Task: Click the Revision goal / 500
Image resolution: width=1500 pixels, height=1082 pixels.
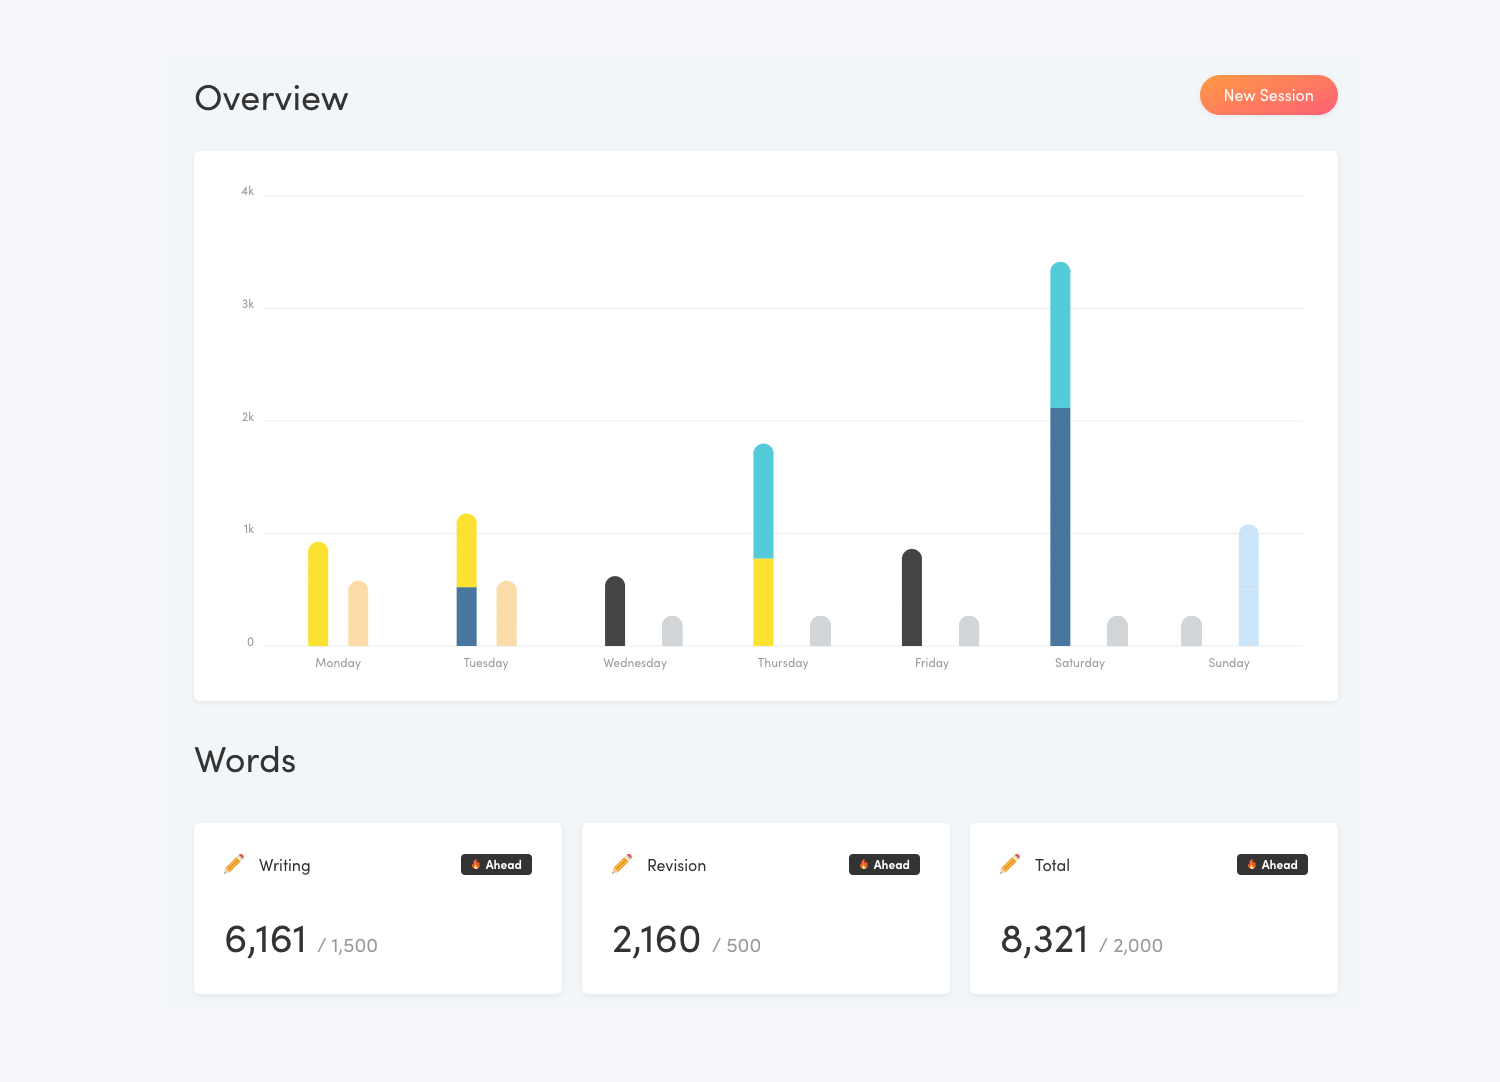Action: click(737, 946)
